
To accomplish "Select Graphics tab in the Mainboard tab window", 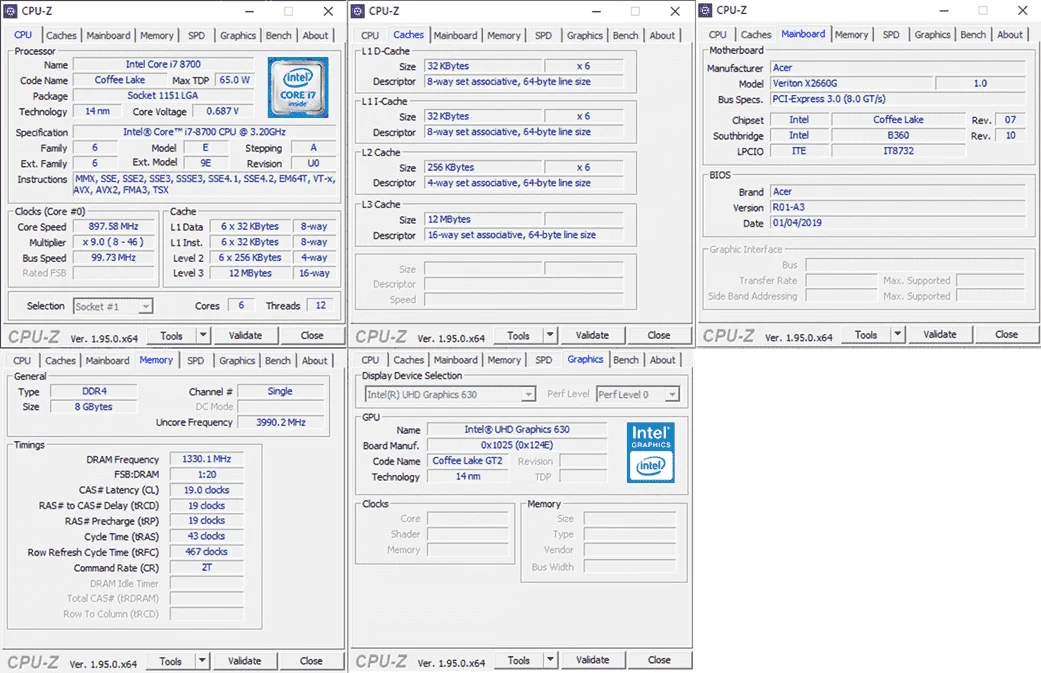I will [x=932, y=35].
